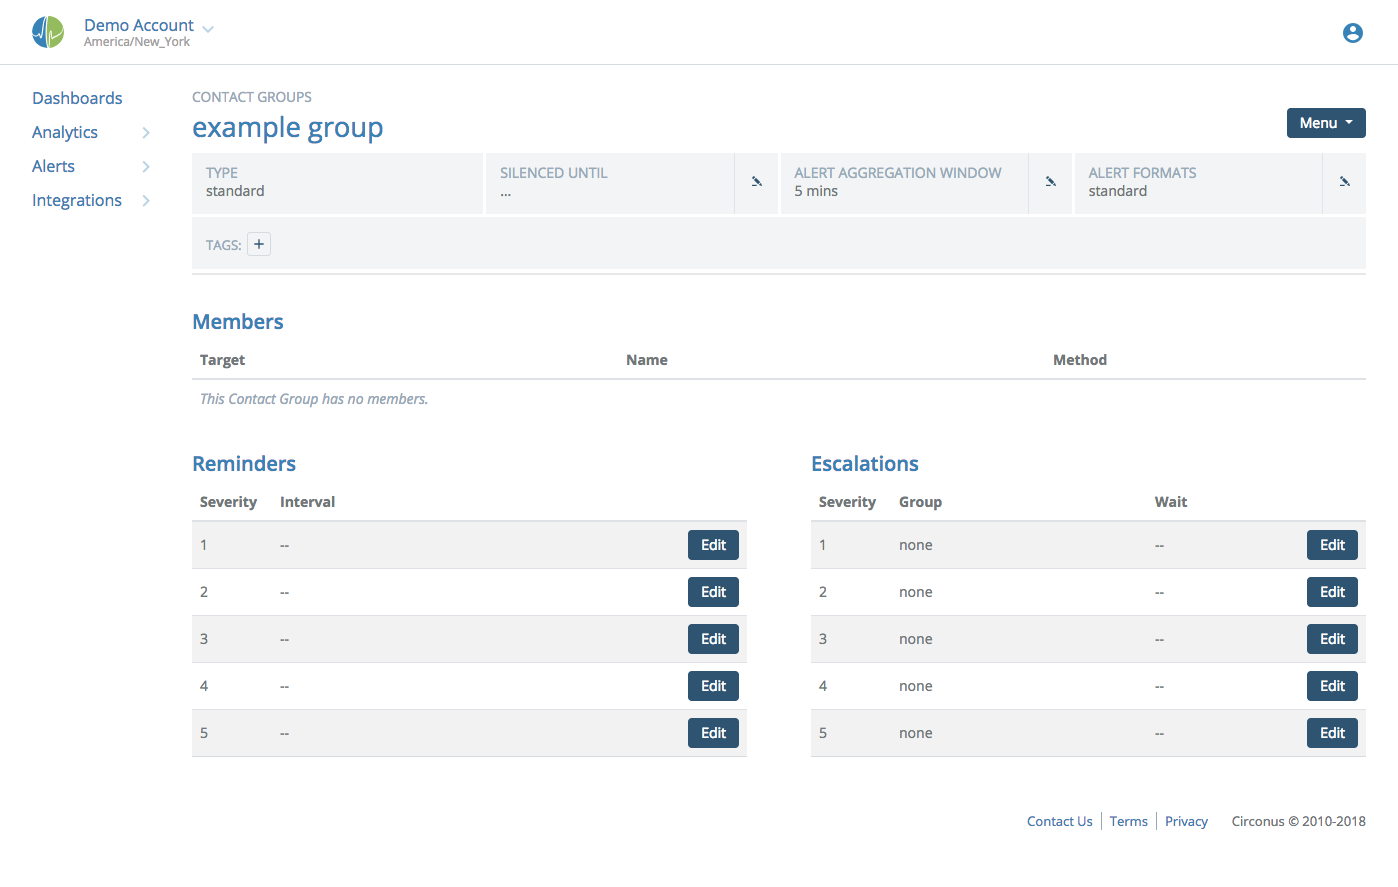The width and height of the screenshot is (1398, 887).
Task: Click the Circonus logo icon
Action: pyautogui.click(x=48, y=32)
